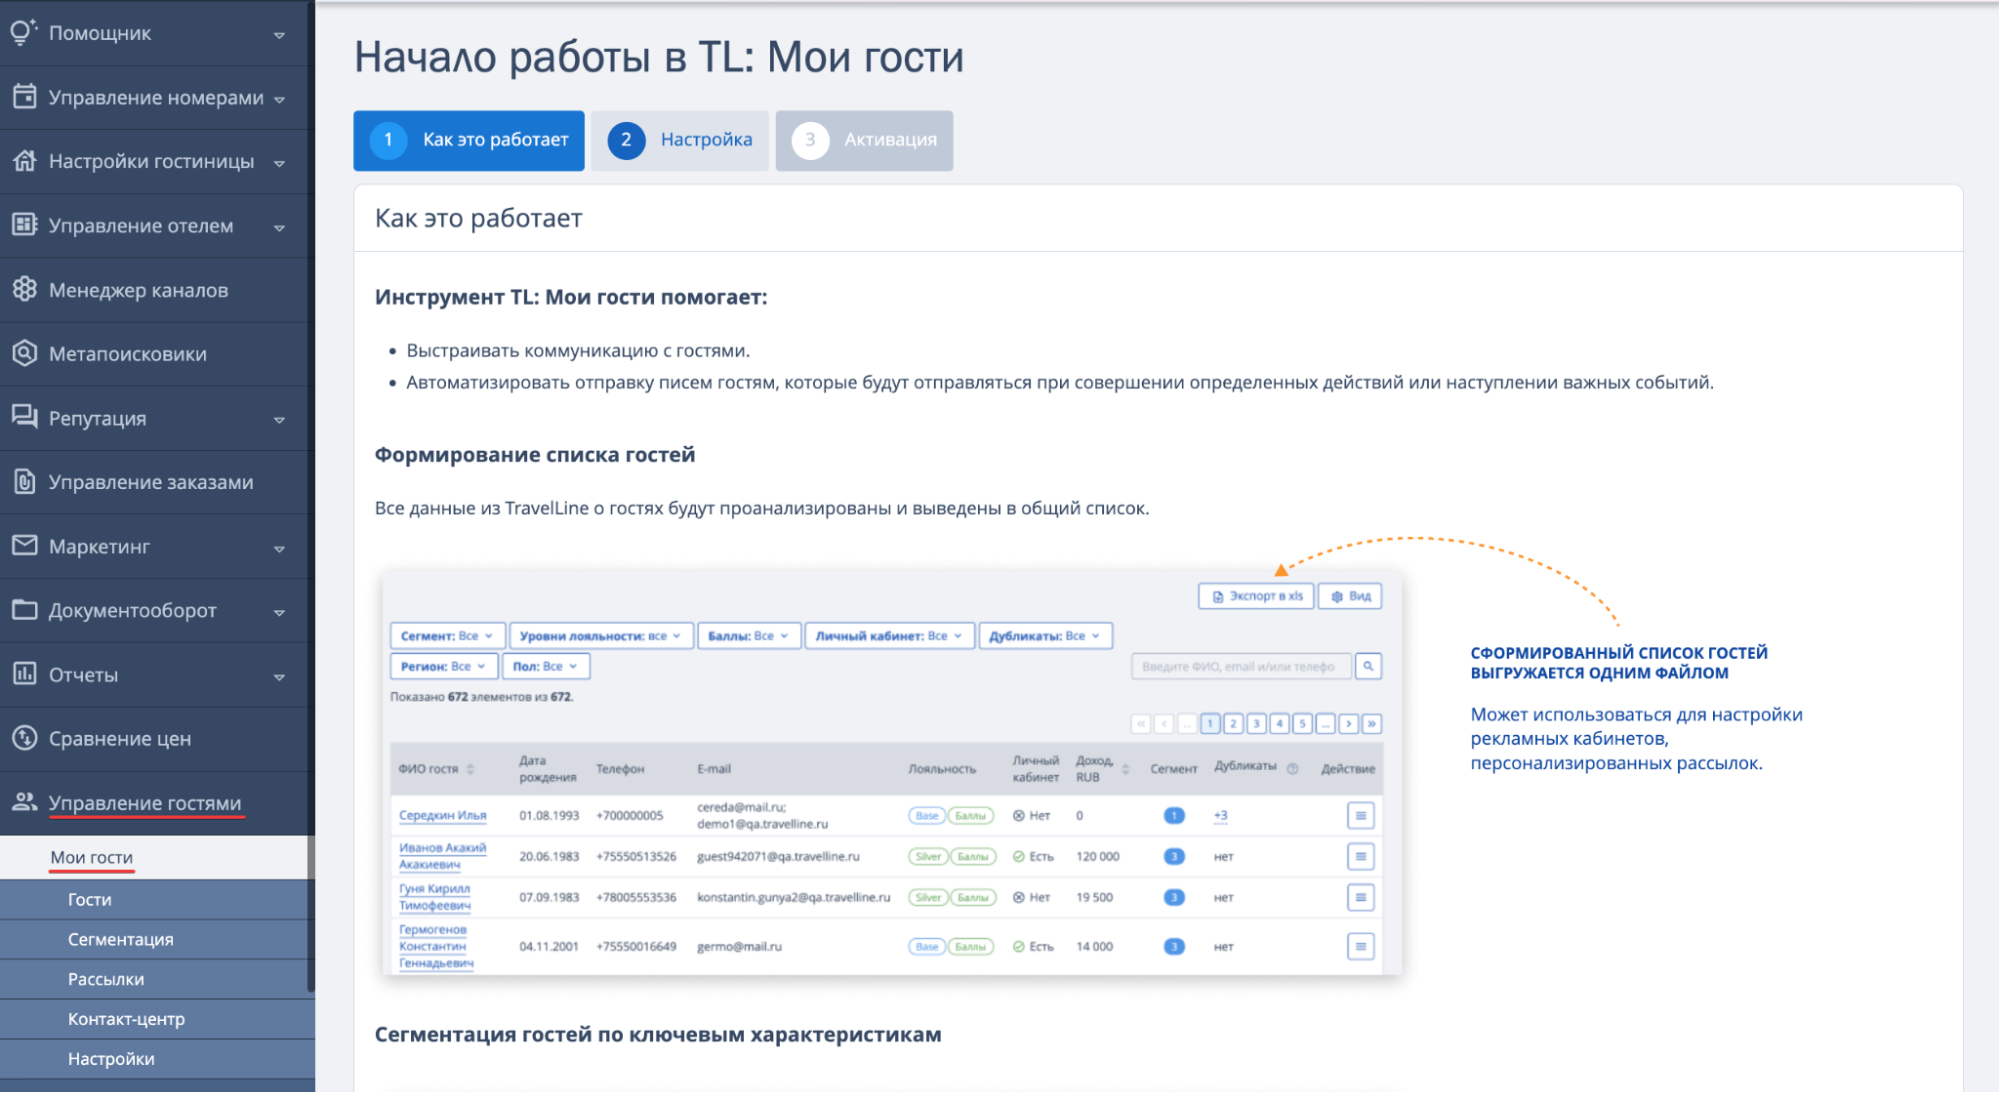Switch to the Активация step tab
The image size is (1999, 1093).
(x=864, y=140)
